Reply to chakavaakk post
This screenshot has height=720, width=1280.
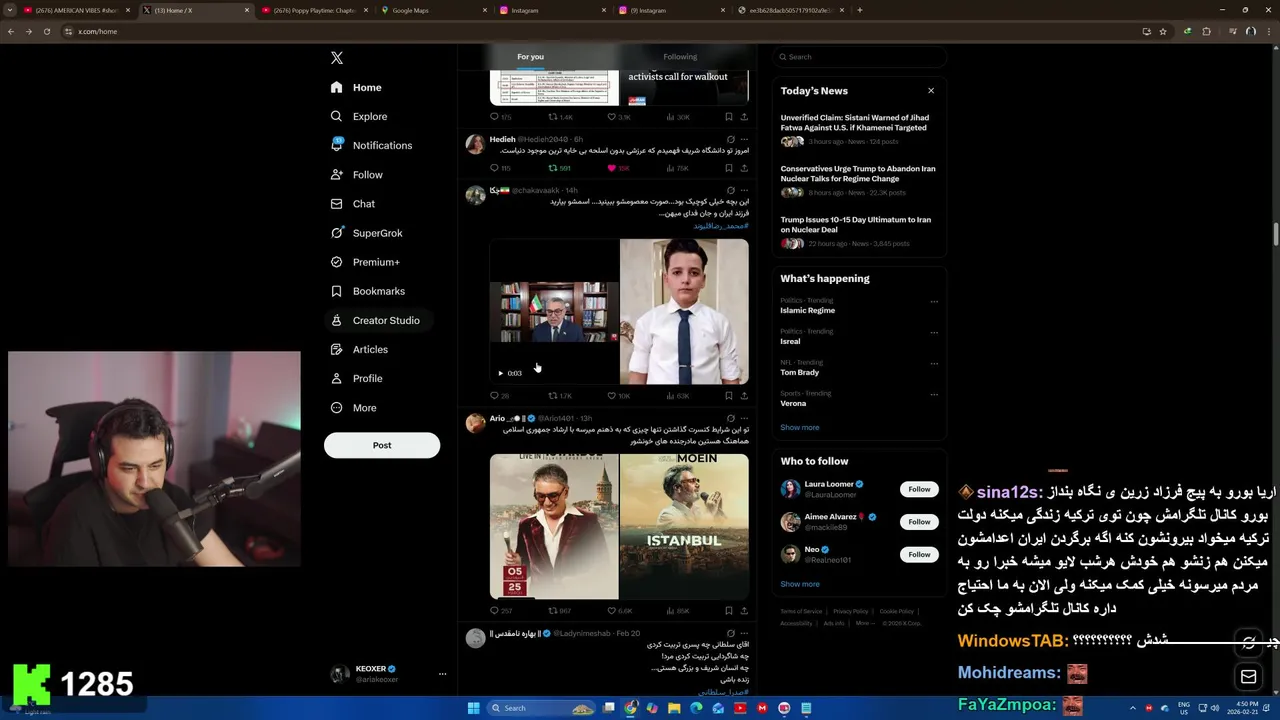pyautogui.click(x=494, y=396)
